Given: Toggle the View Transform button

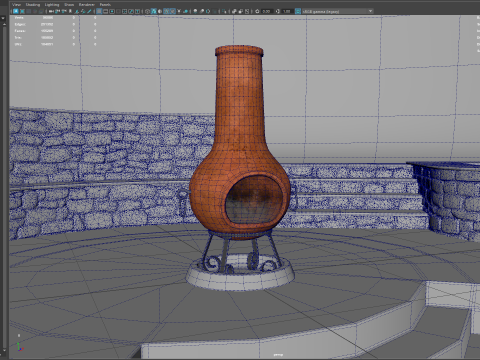Looking at the screenshot, I should (298, 11).
